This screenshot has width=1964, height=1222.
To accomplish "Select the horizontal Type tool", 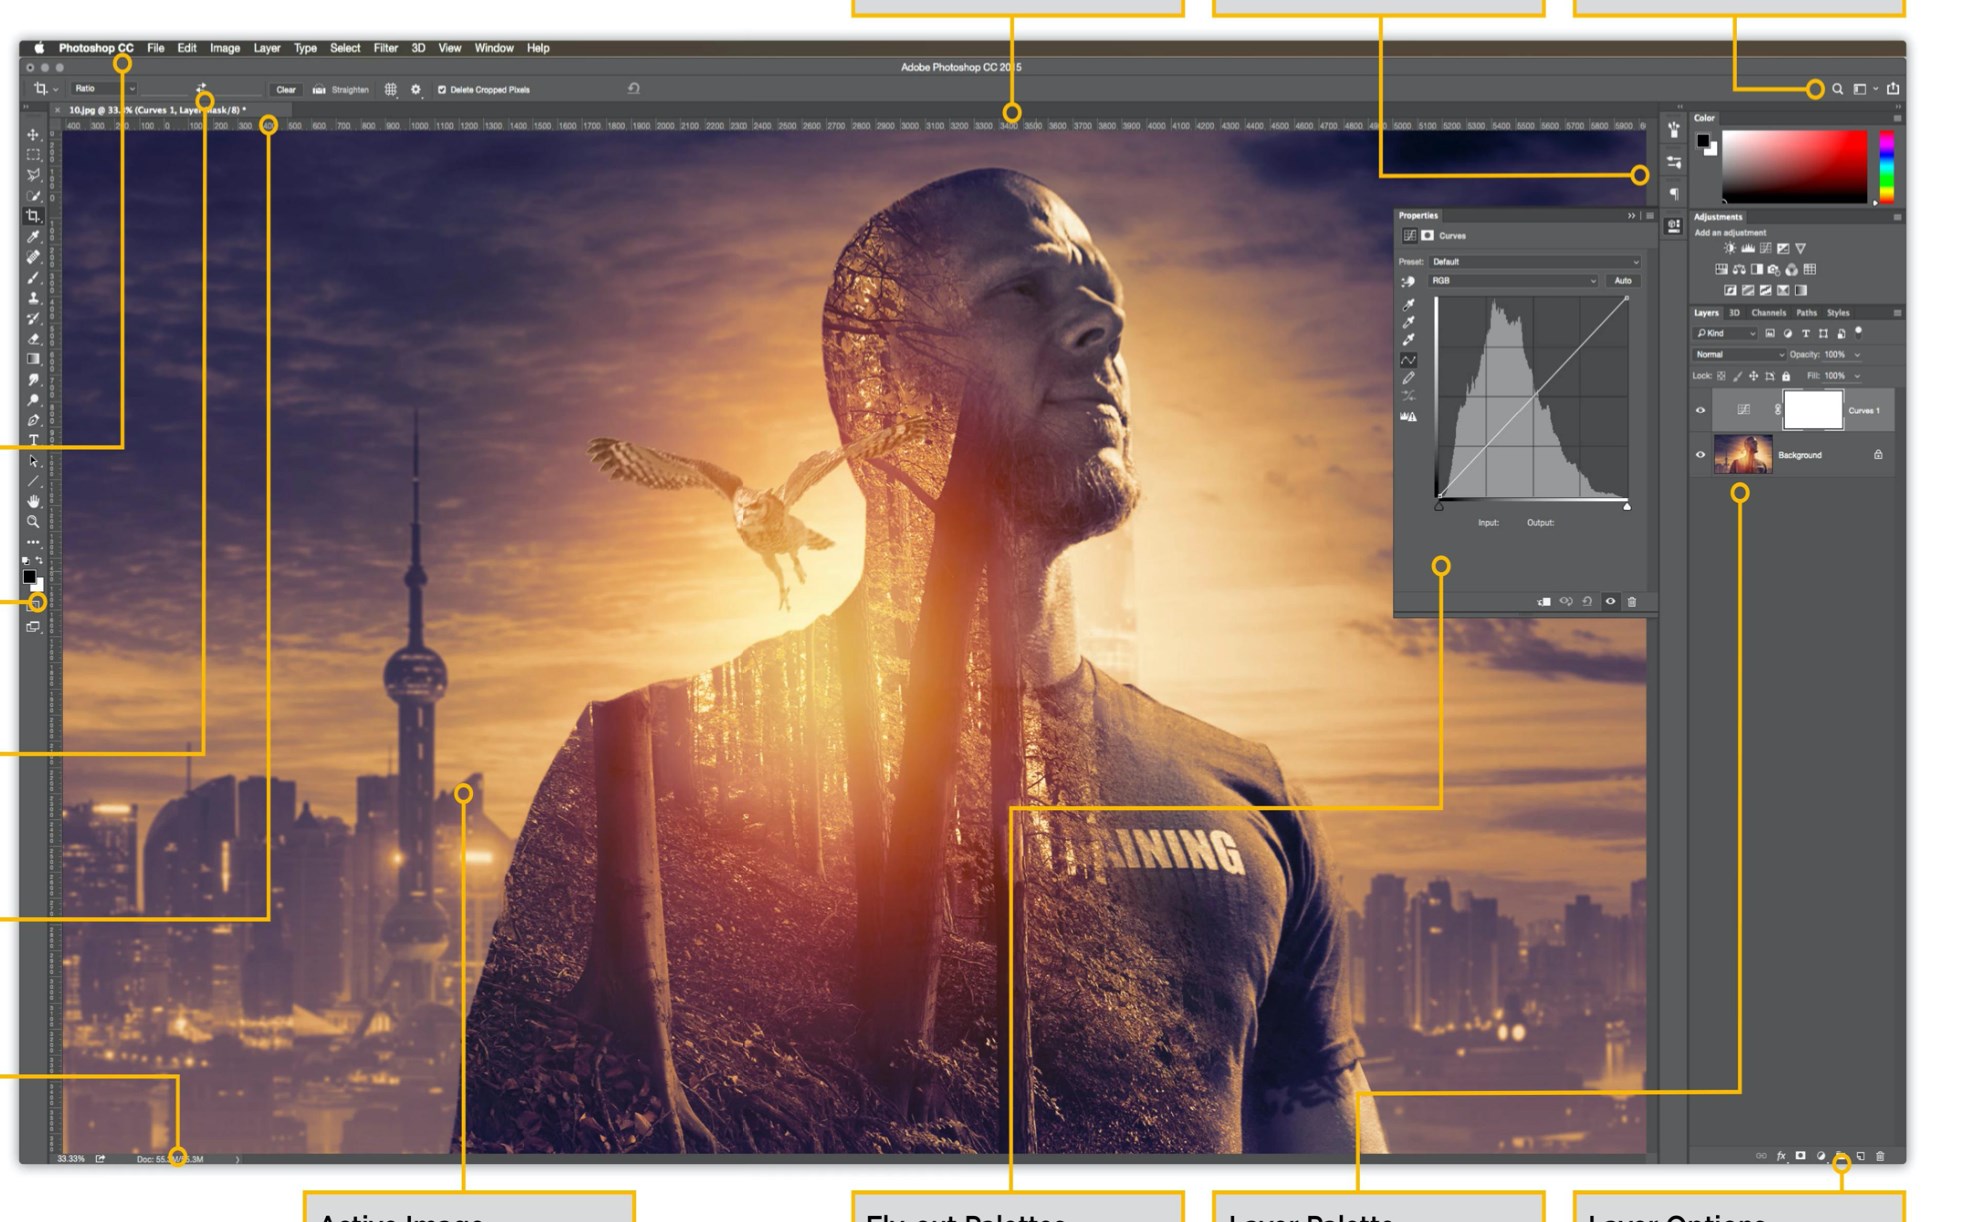I will coord(33,440).
